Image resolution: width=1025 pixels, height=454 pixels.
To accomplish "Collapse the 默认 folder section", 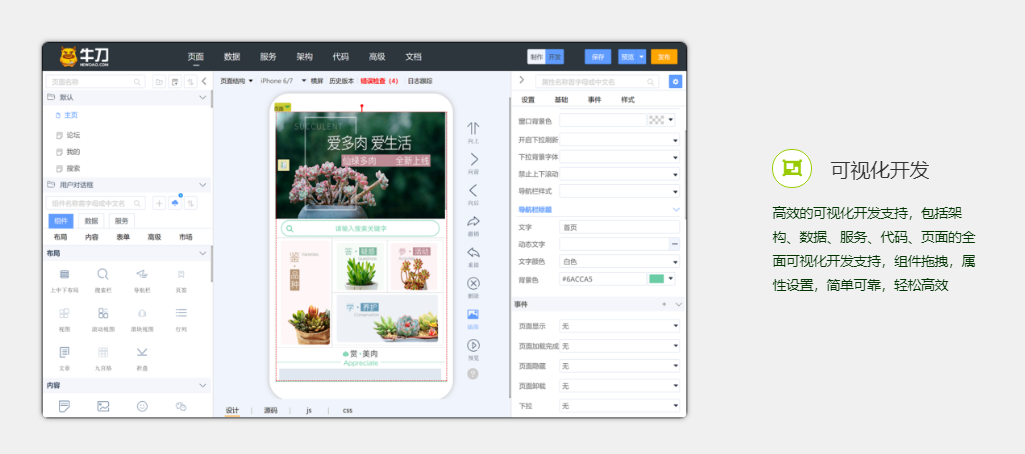I will [203, 97].
